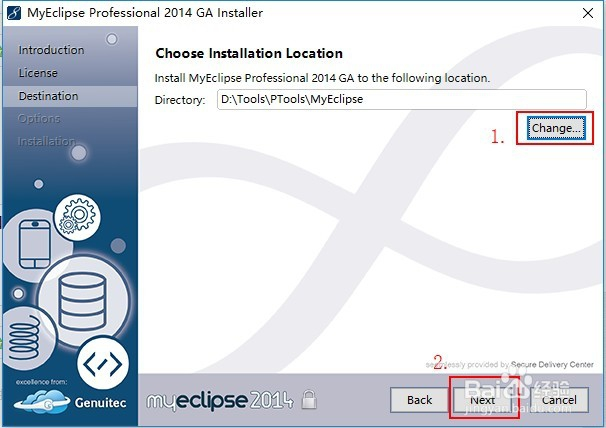Select the Introduction step in sidebar
Viewport: 606px width, 428px height.
pos(51,50)
